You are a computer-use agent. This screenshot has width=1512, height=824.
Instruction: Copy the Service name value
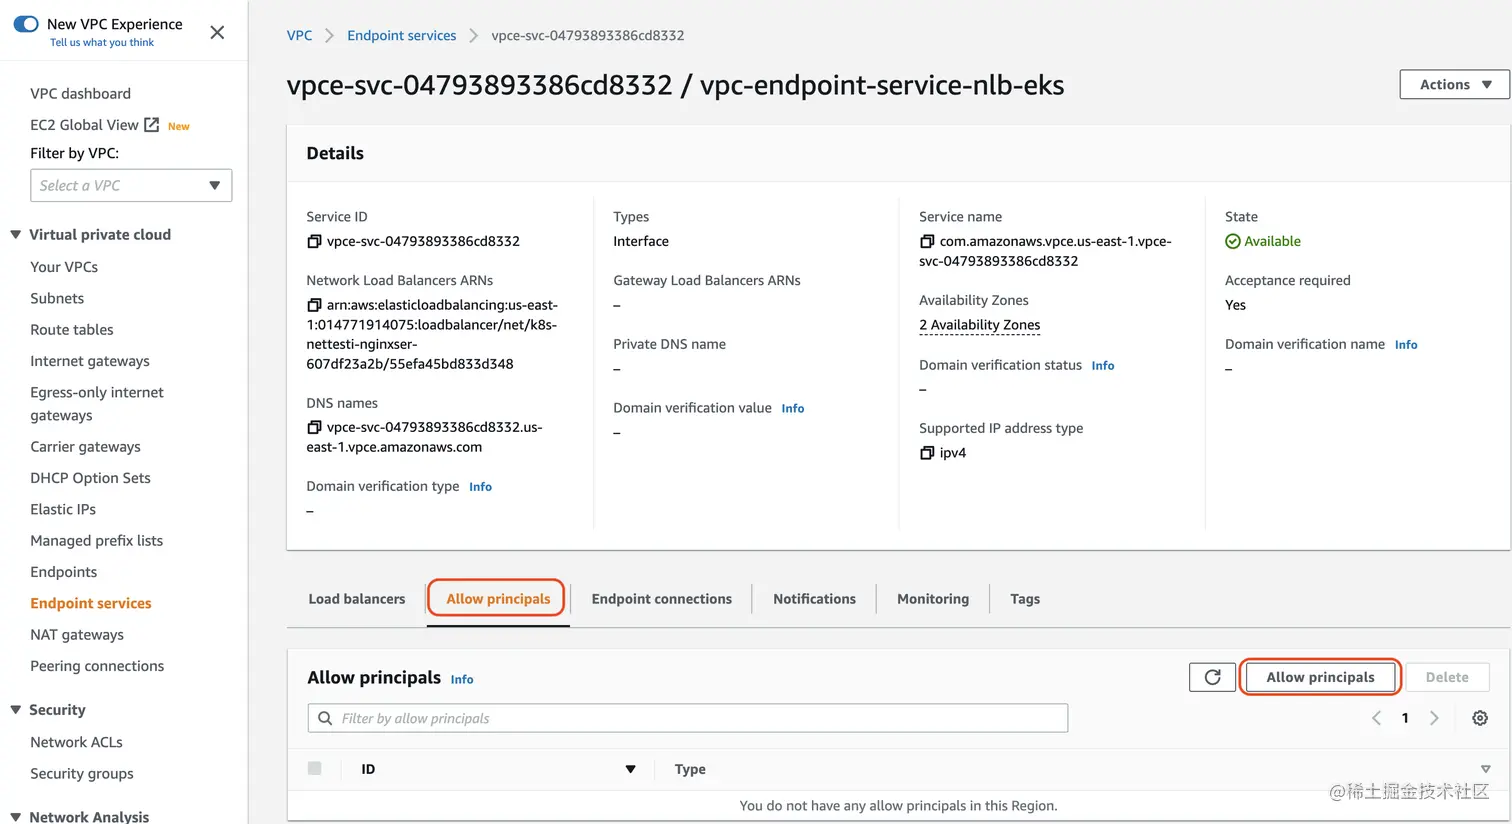[x=927, y=242]
